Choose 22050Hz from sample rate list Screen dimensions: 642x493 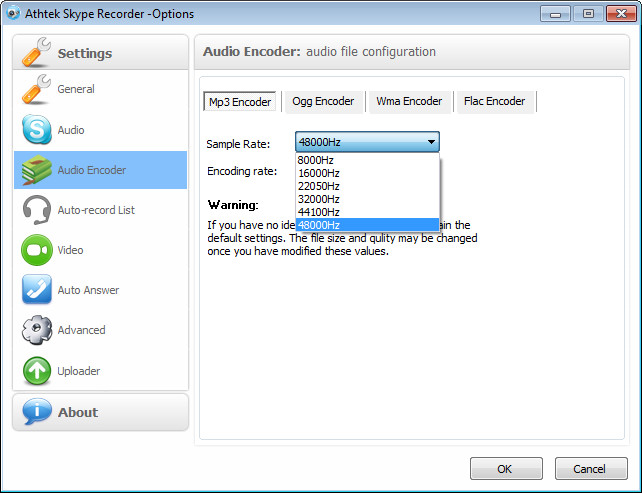point(367,186)
